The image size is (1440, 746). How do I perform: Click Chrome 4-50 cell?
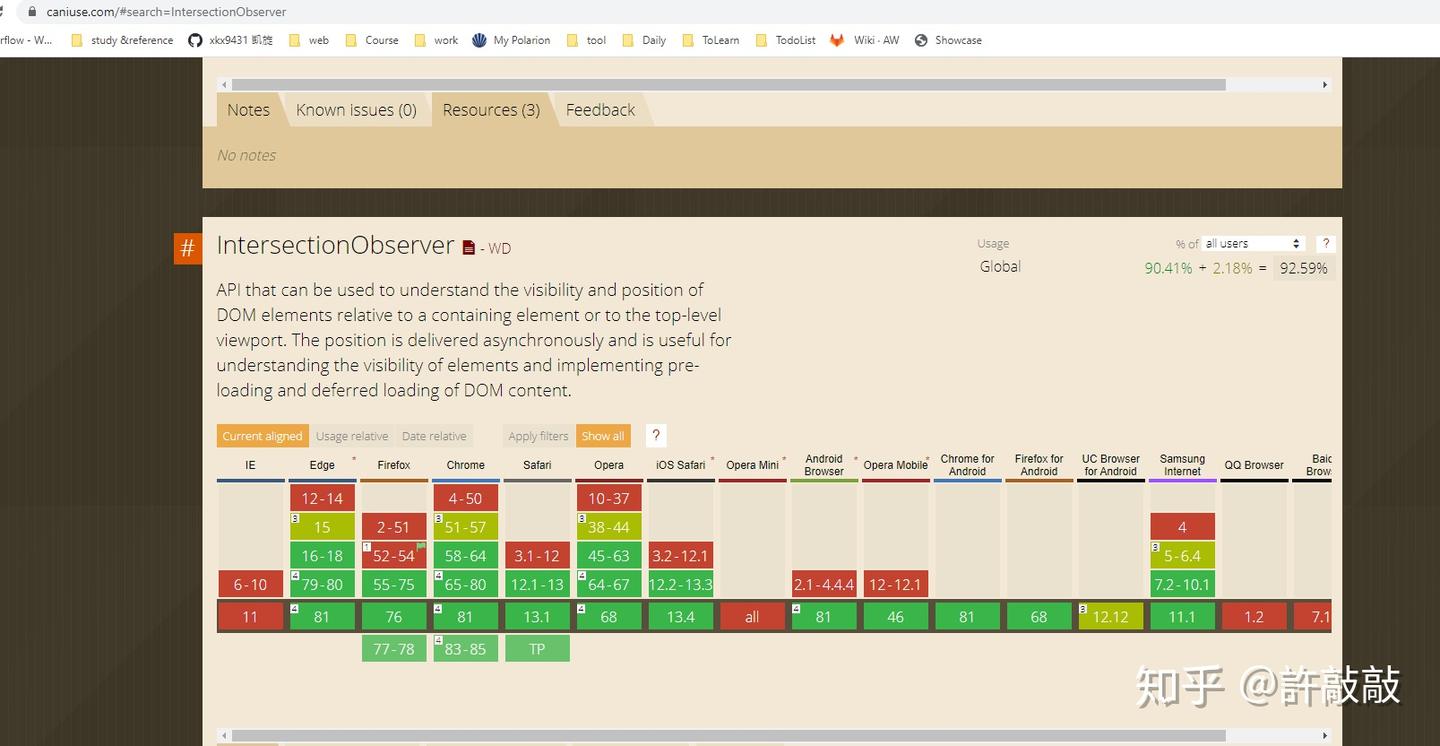466,498
